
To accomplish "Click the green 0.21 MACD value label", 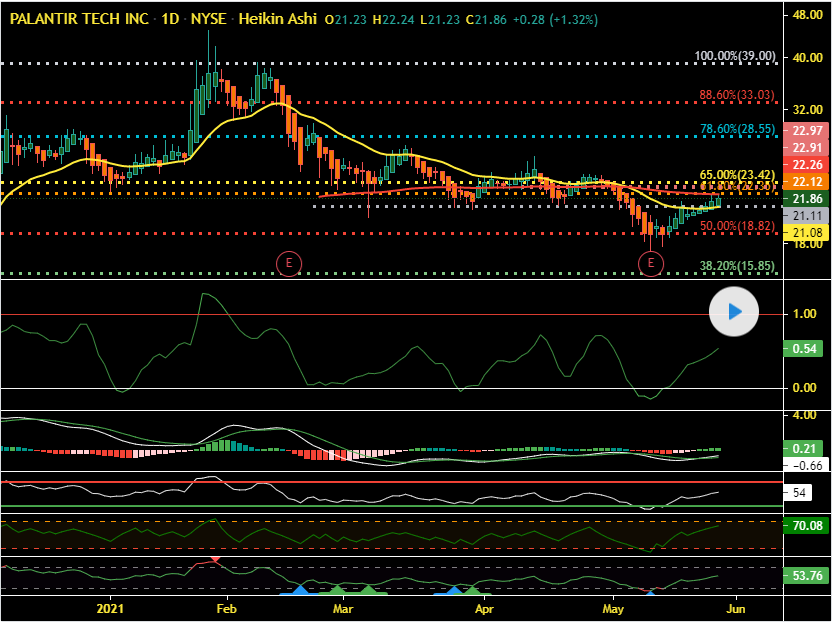I will click(803, 449).
